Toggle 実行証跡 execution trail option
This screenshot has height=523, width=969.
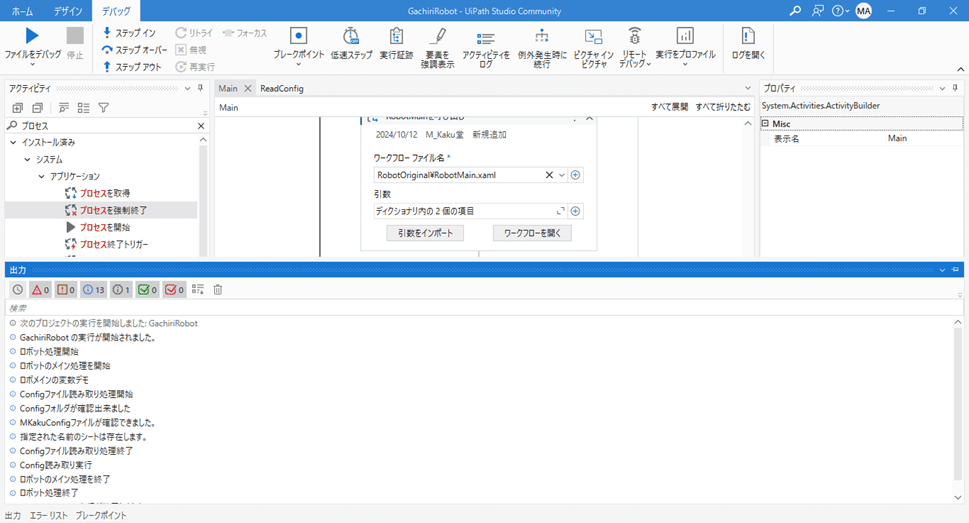[x=396, y=43]
